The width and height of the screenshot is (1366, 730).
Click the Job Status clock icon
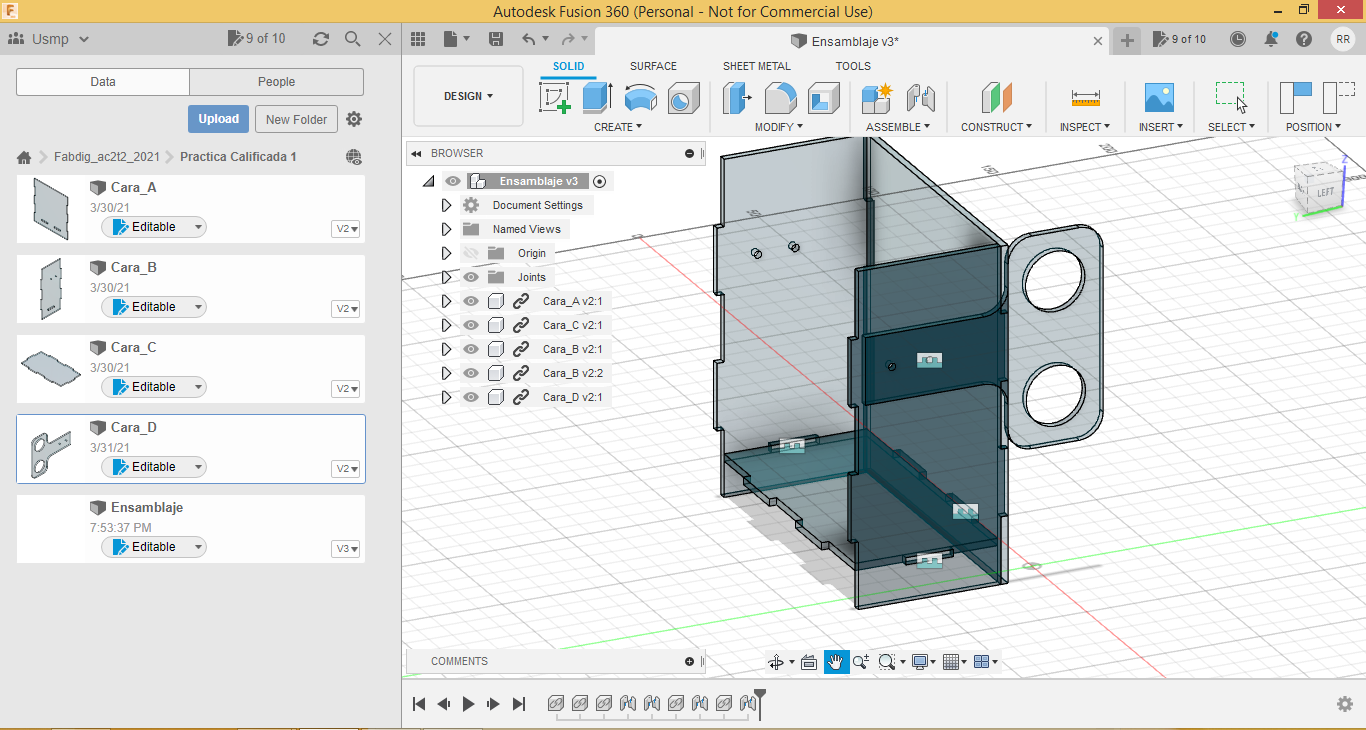click(x=1238, y=39)
